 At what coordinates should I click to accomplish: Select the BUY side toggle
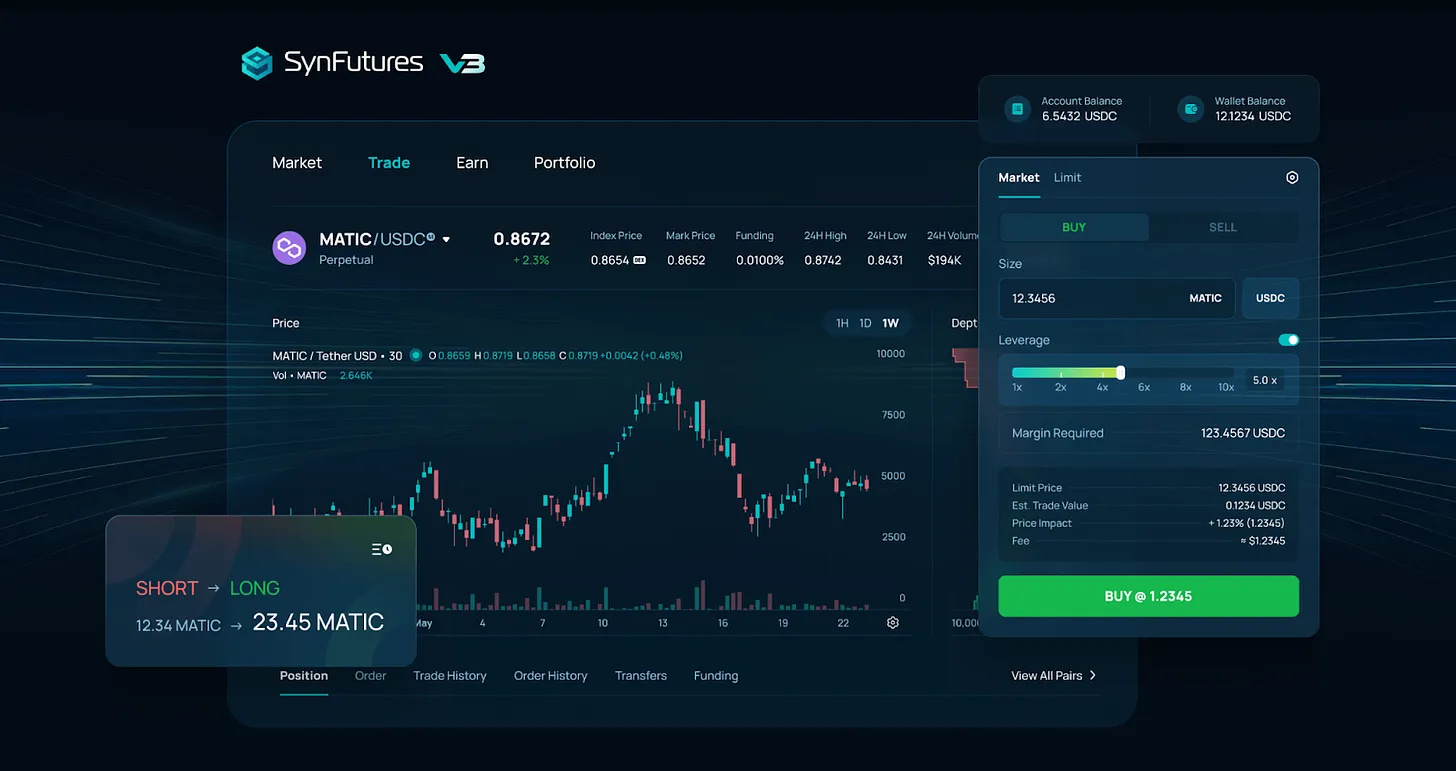(1074, 227)
